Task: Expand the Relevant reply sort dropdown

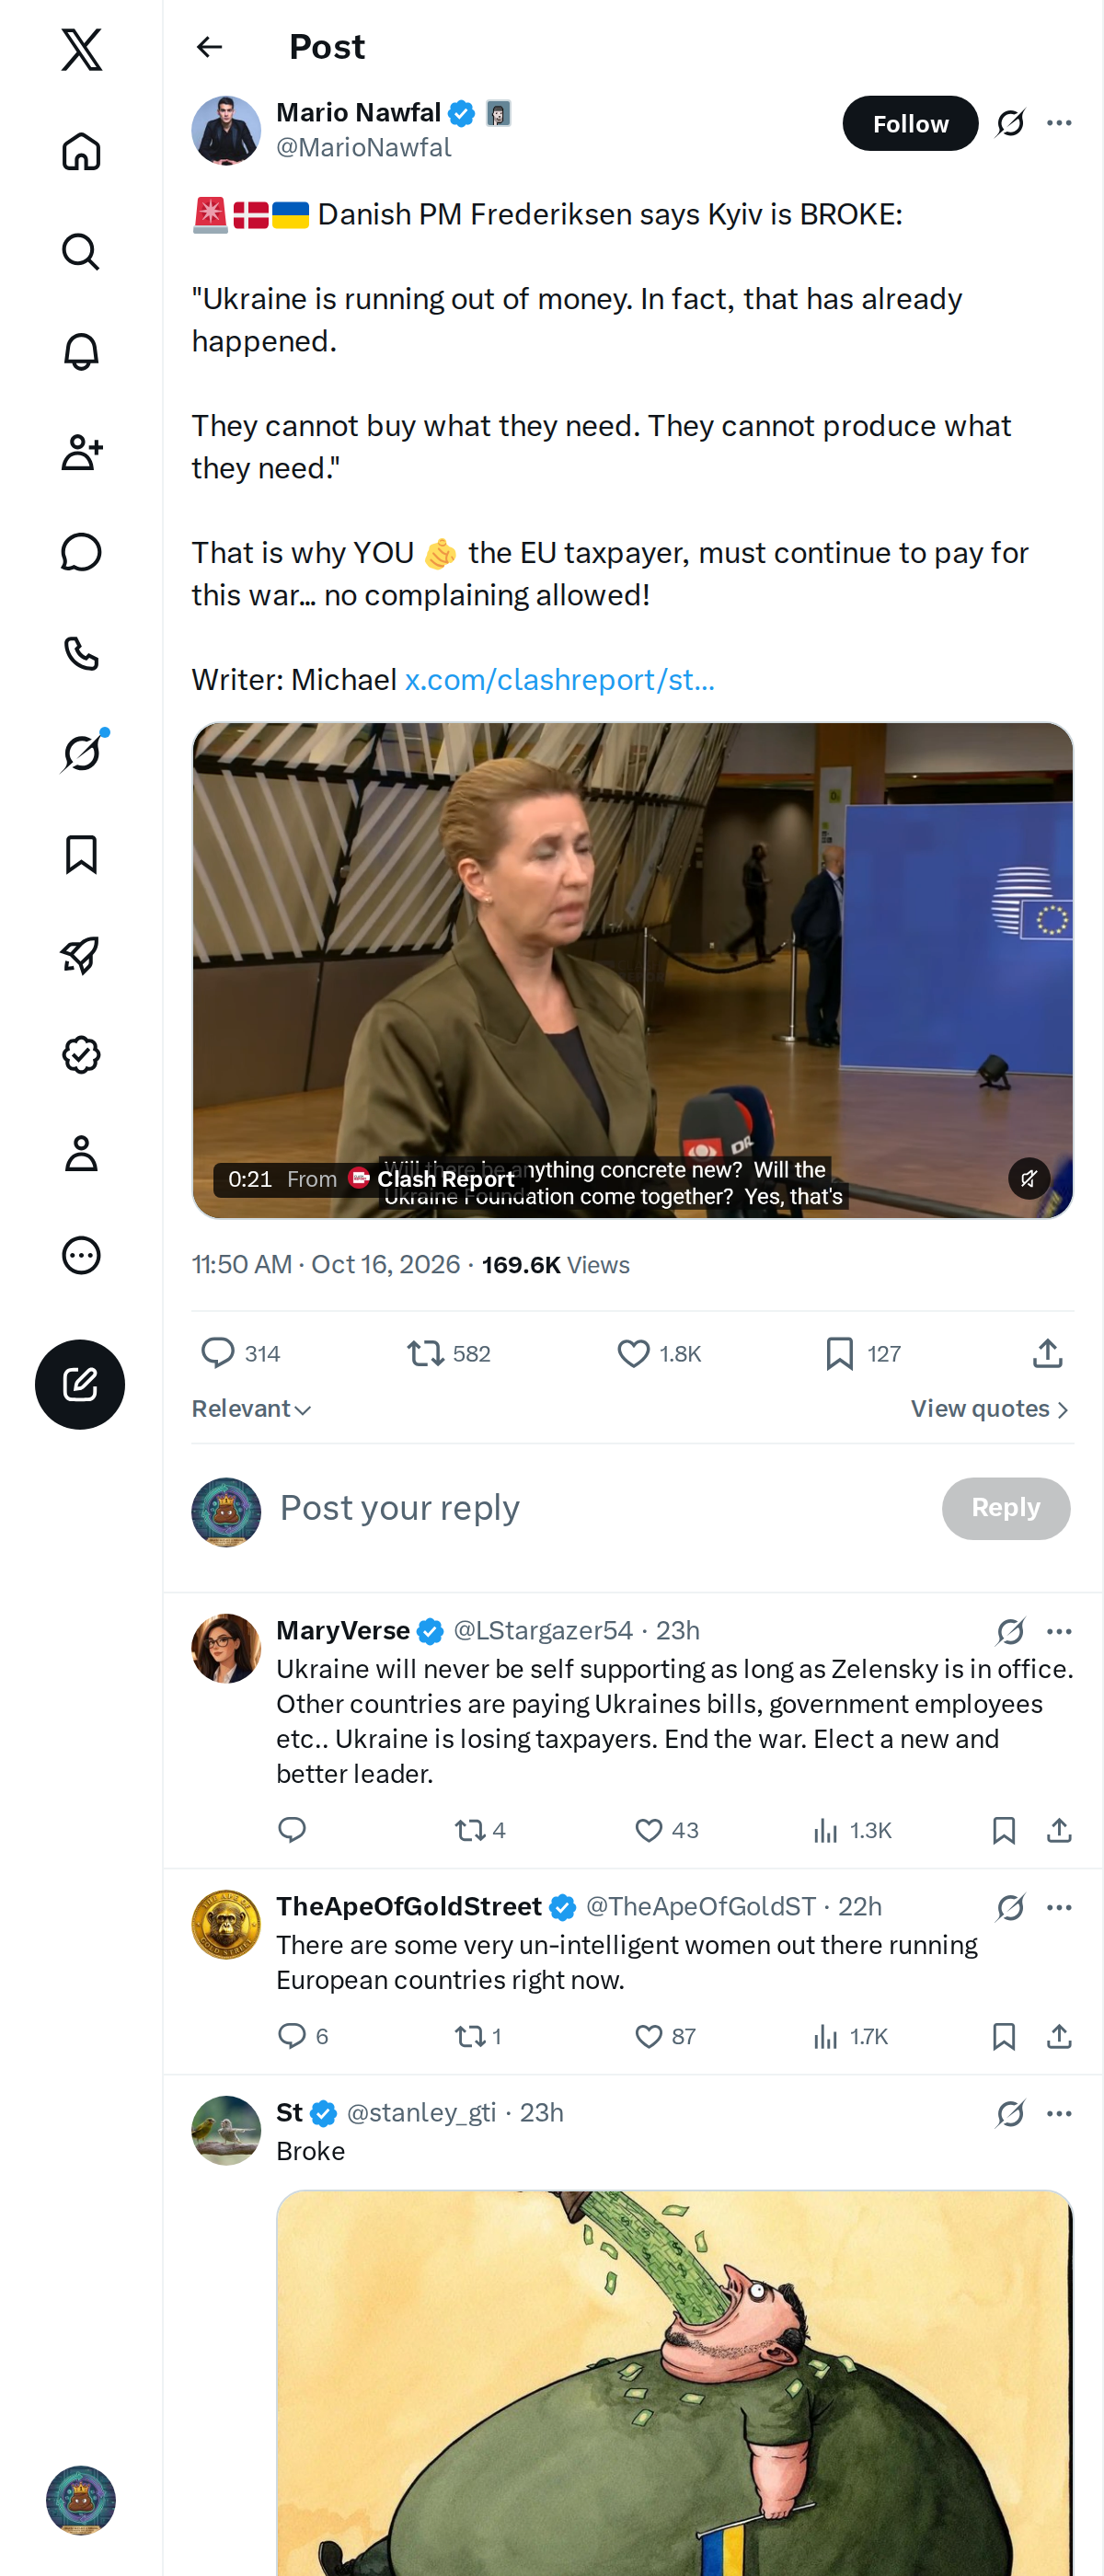Action: click(x=252, y=1408)
